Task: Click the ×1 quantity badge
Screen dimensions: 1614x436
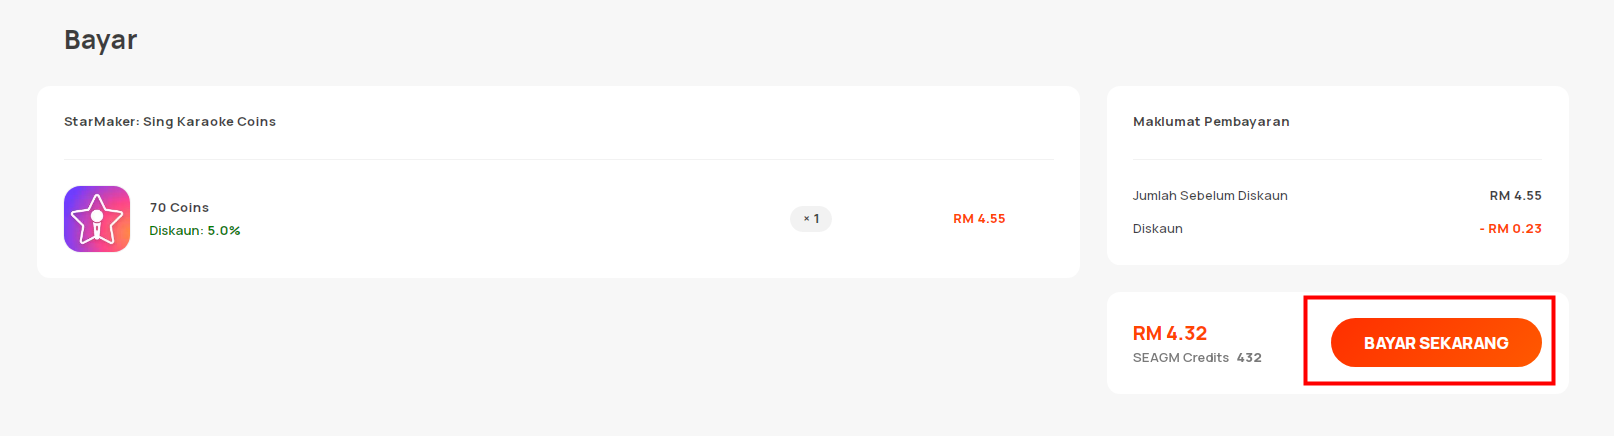Action: click(x=811, y=219)
